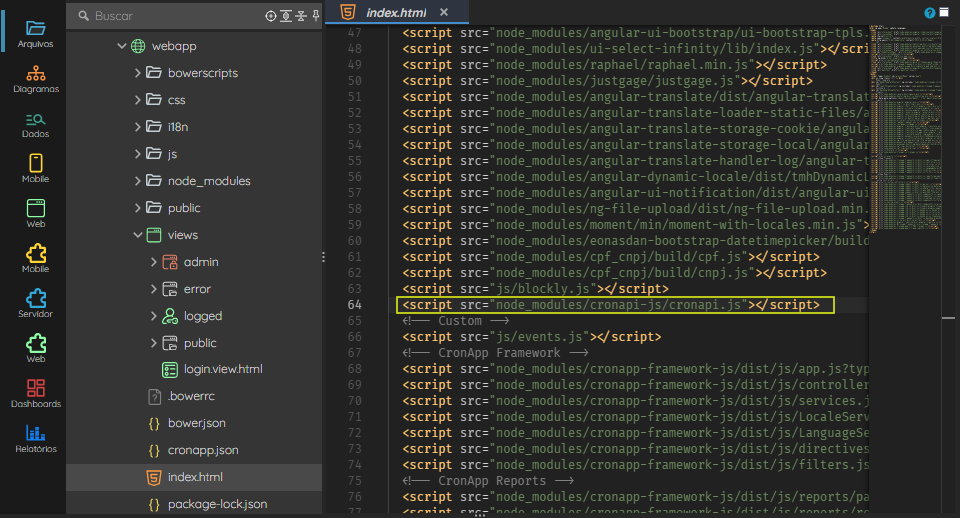This screenshot has width=960, height=518.
Task: Click the admin folder lock icon
Action: coord(170,262)
